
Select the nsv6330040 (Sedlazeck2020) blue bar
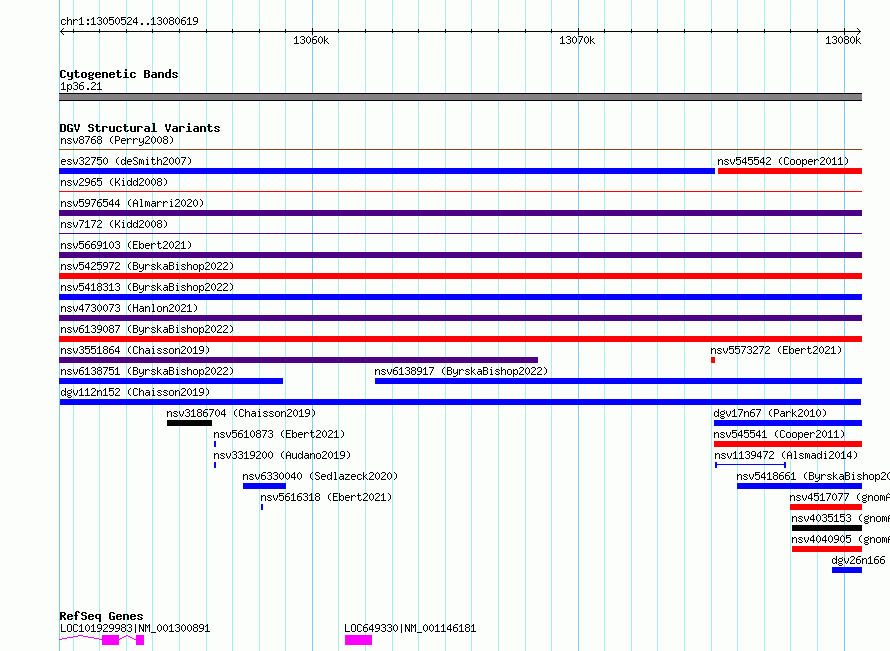[265, 486]
